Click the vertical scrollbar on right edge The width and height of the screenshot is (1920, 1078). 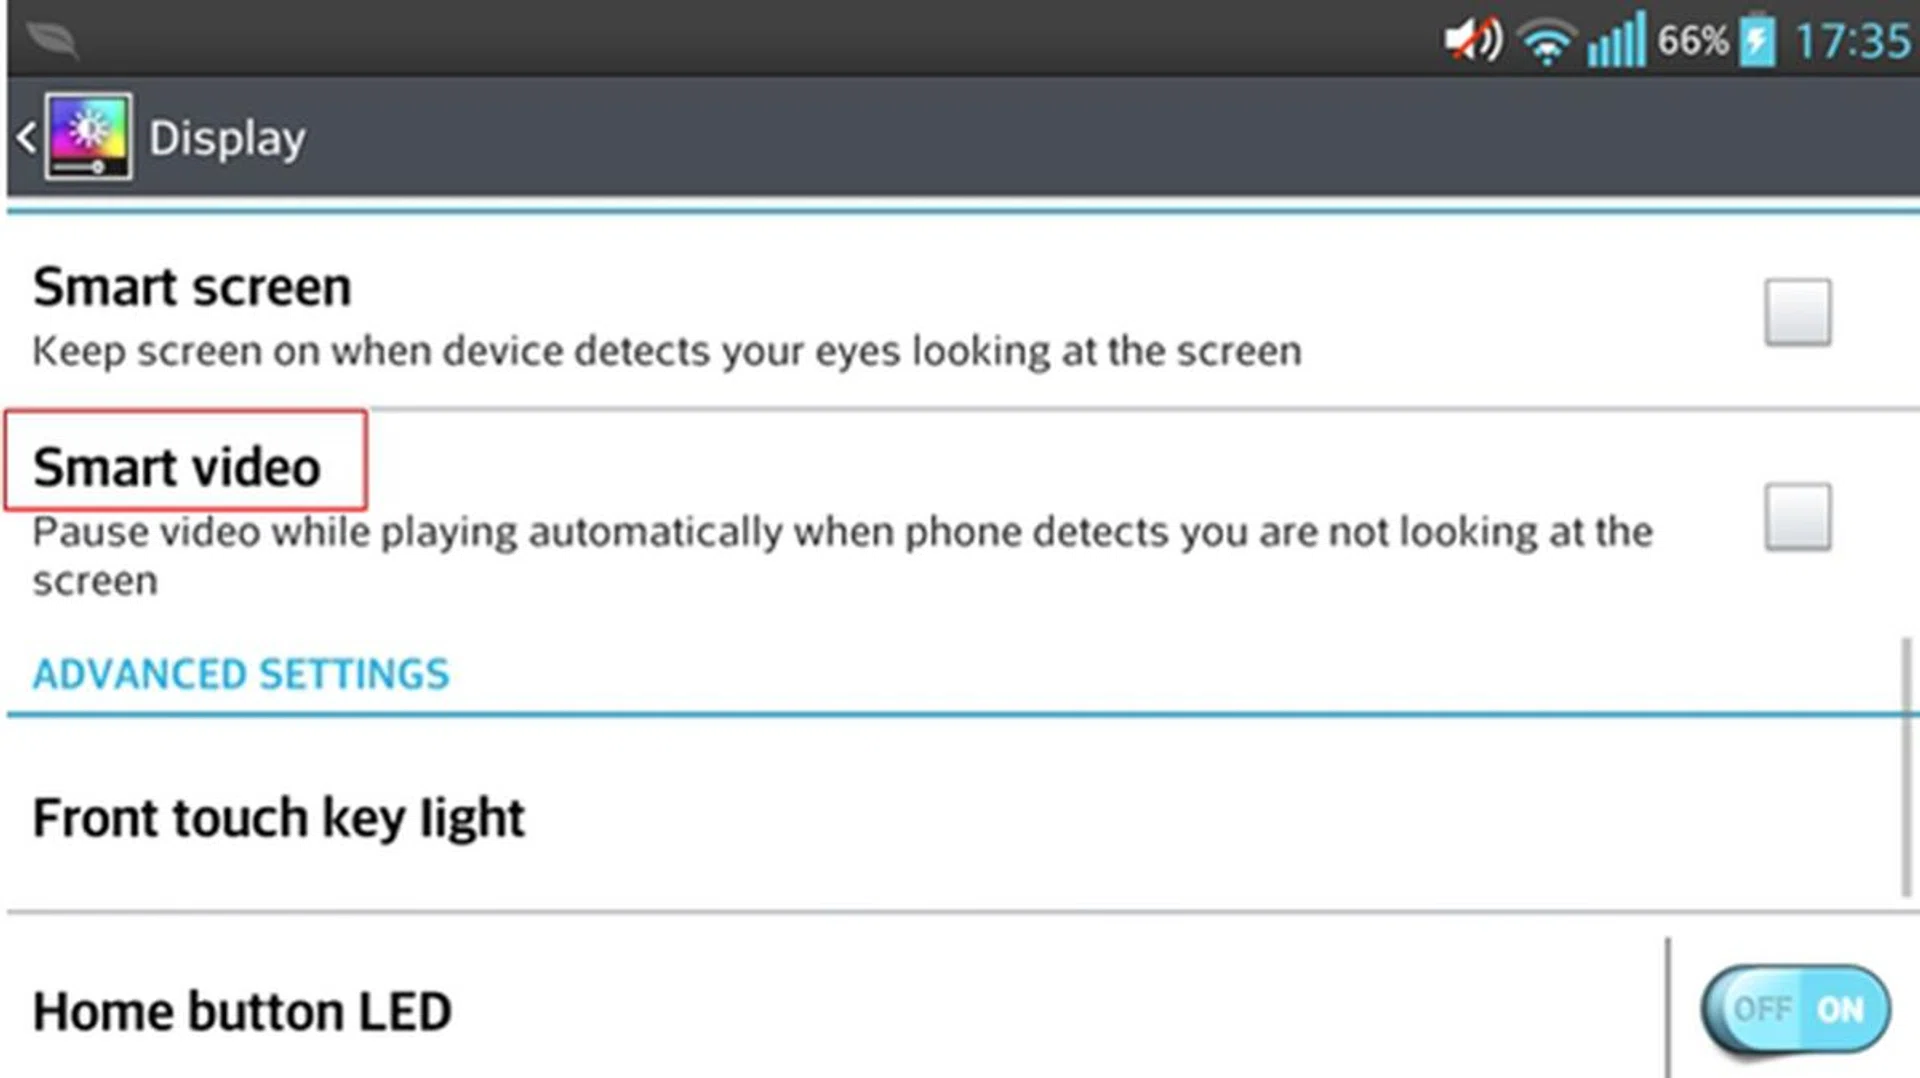point(1906,767)
